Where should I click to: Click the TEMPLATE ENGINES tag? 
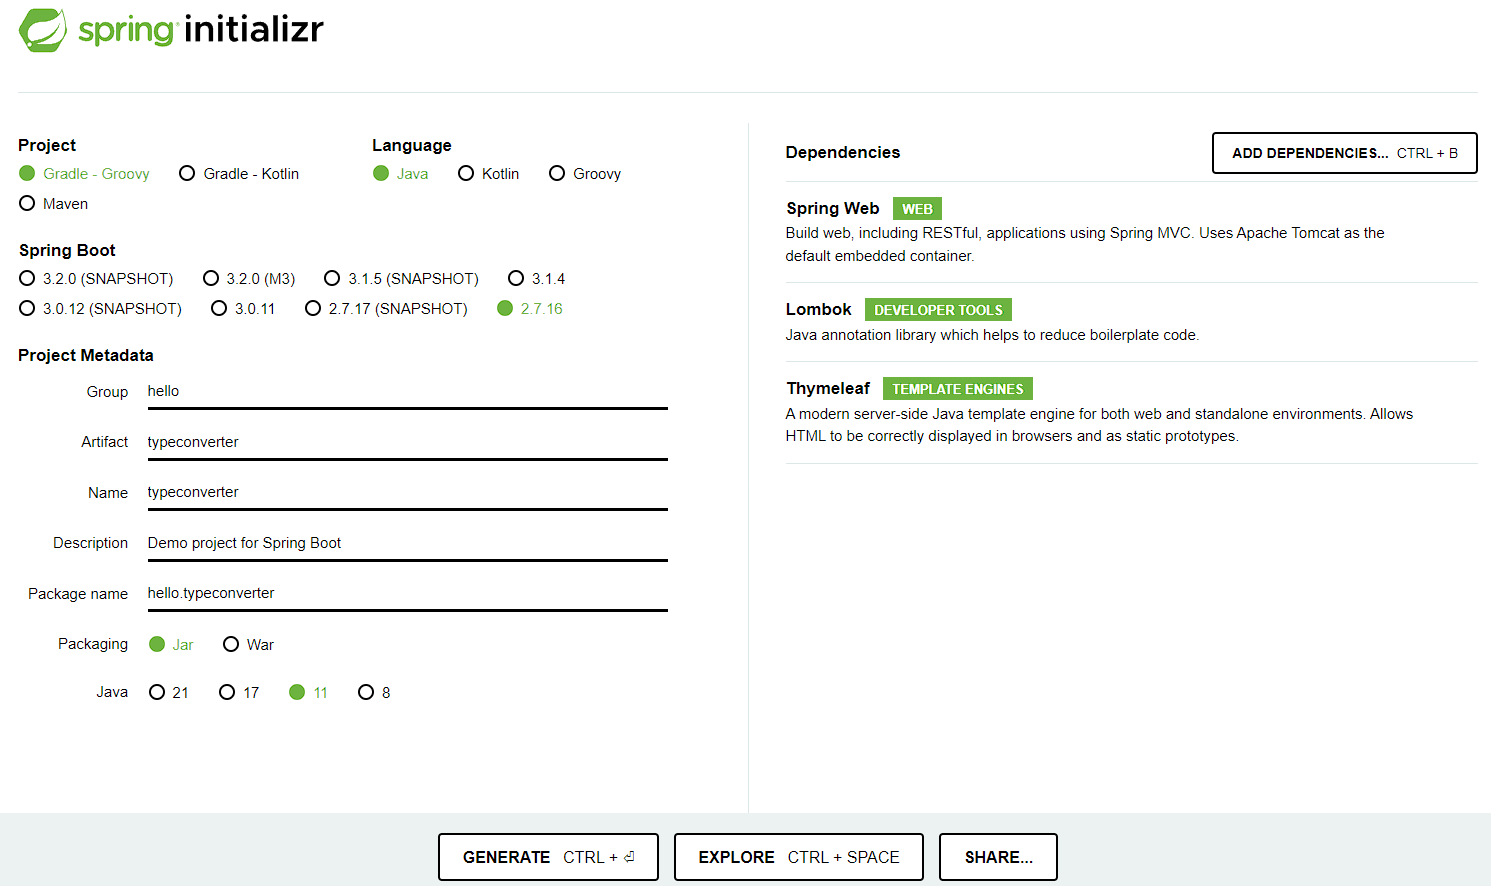pyautogui.click(x=958, y=389)
